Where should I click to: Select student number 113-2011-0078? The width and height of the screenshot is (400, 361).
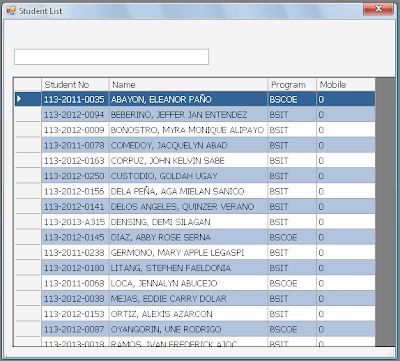pos(75,145)
